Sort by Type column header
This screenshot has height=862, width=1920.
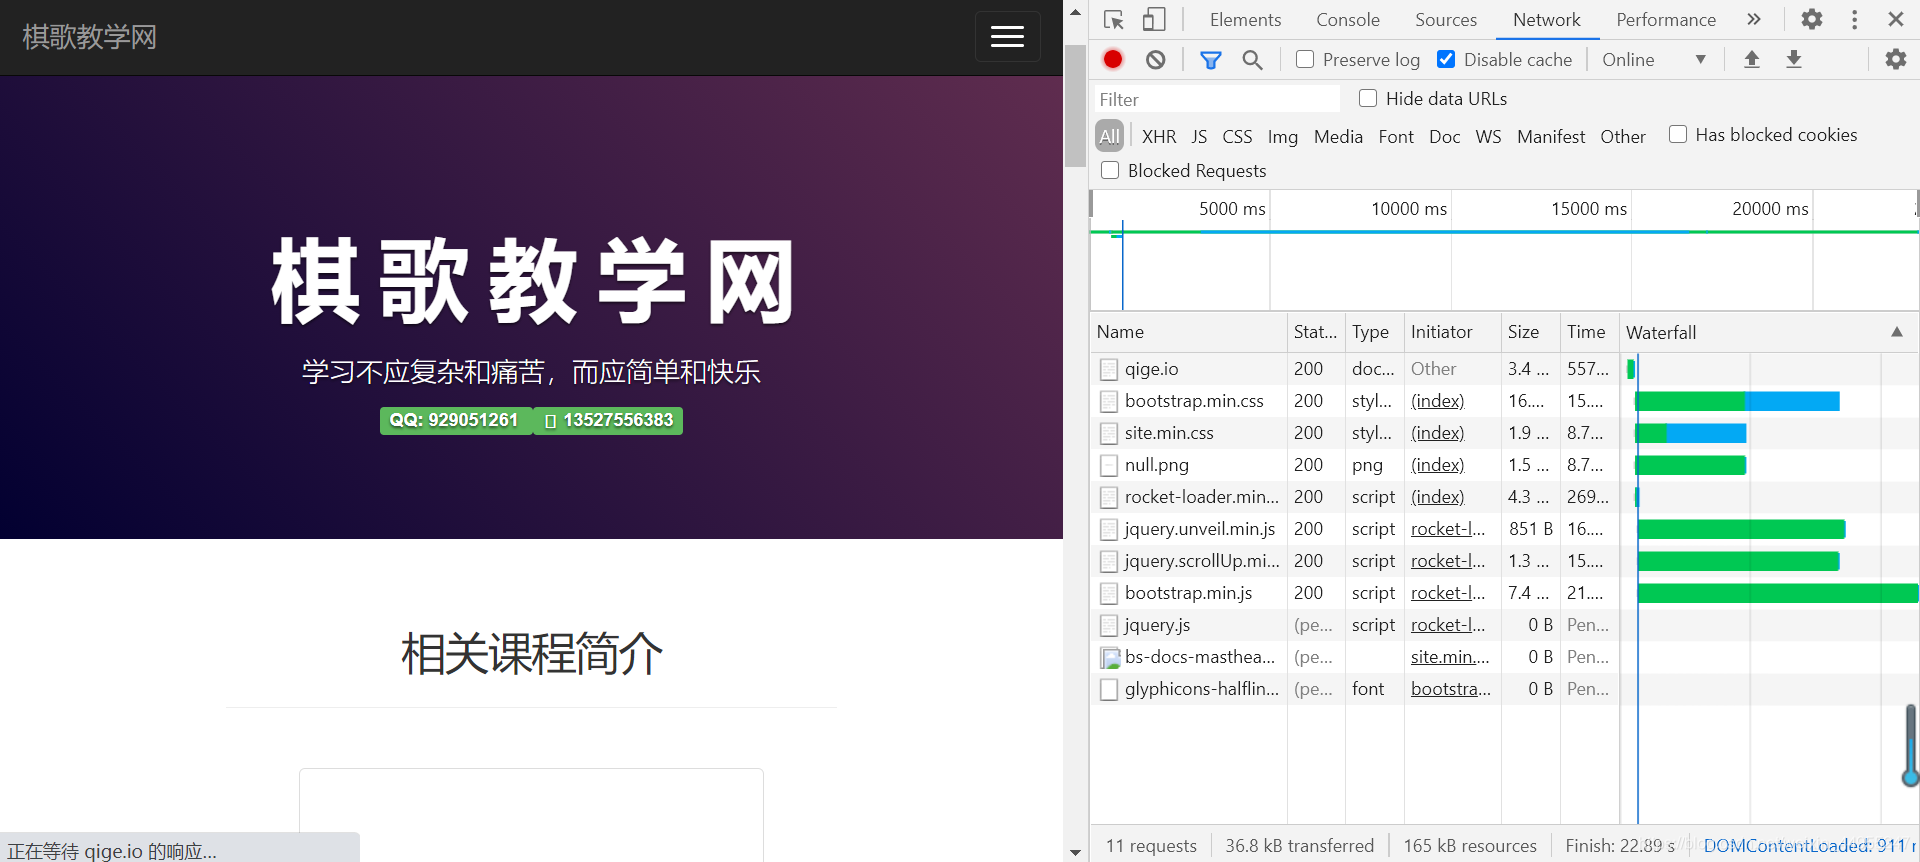click(1374, 332)
